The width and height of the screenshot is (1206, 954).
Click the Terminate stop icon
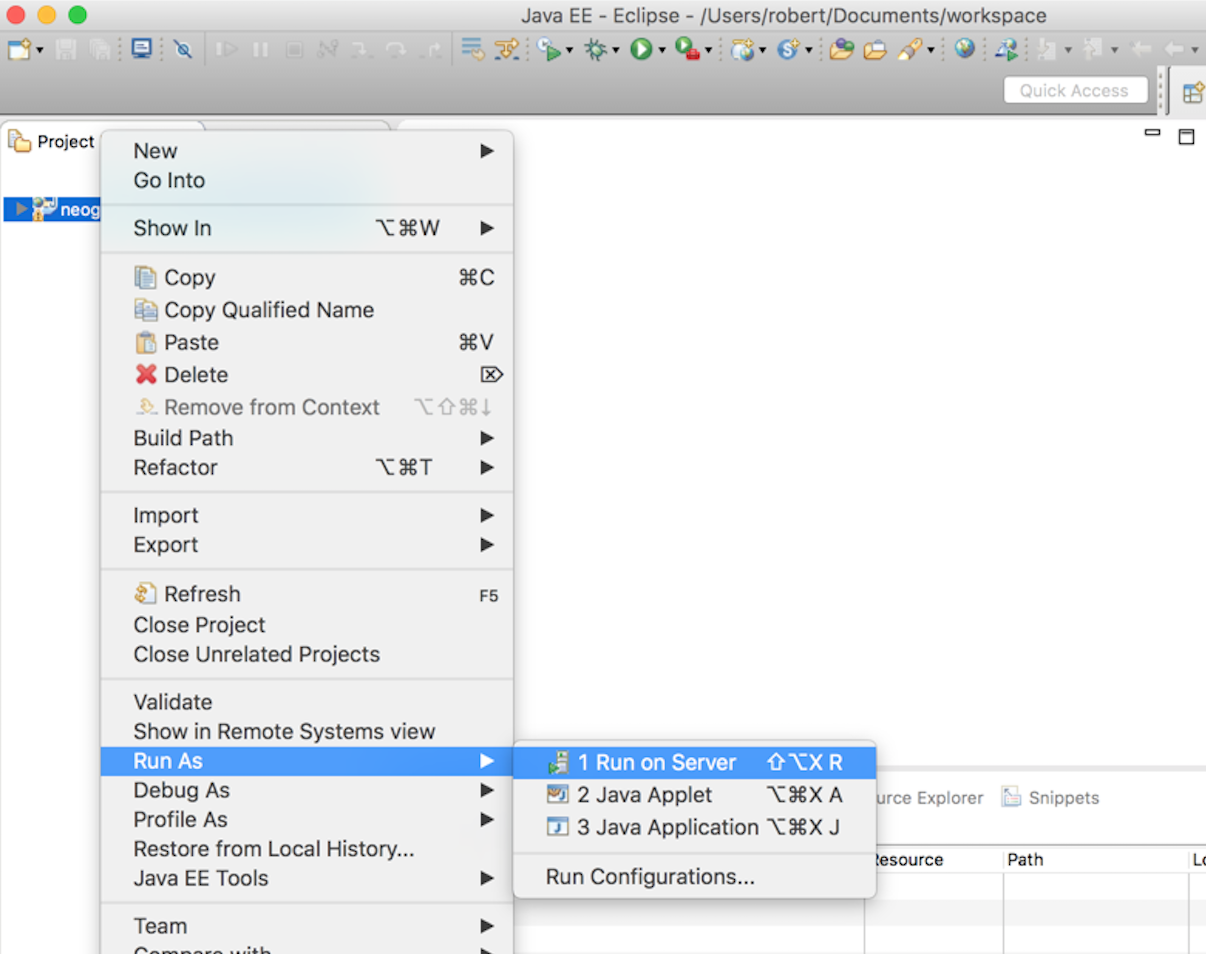click(294, 49)
